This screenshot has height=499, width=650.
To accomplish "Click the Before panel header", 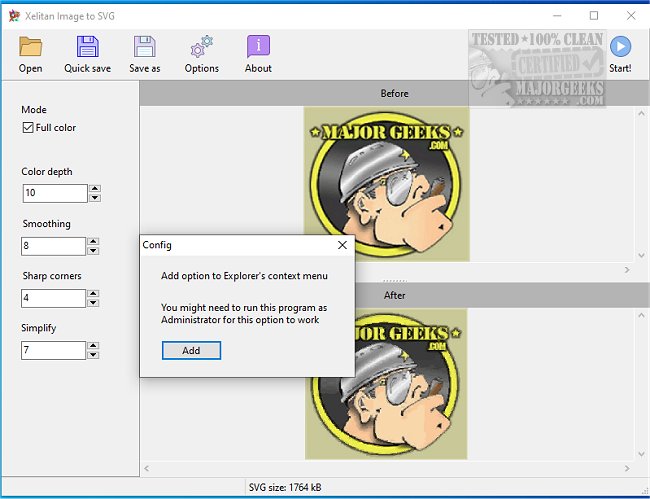I will tap(394, 93).
